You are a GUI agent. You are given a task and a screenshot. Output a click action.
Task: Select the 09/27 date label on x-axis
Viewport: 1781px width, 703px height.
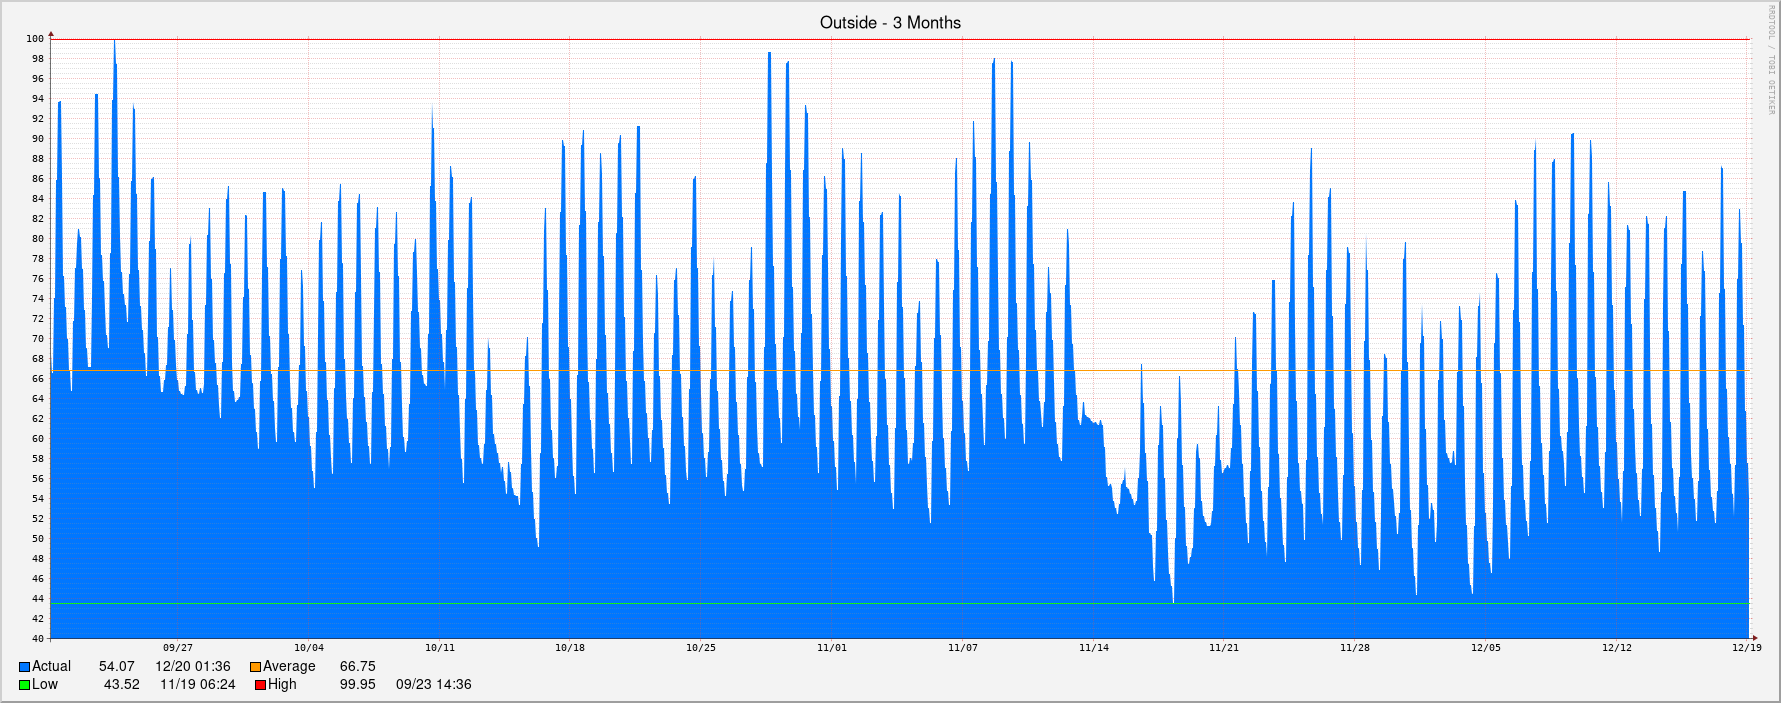178,648
